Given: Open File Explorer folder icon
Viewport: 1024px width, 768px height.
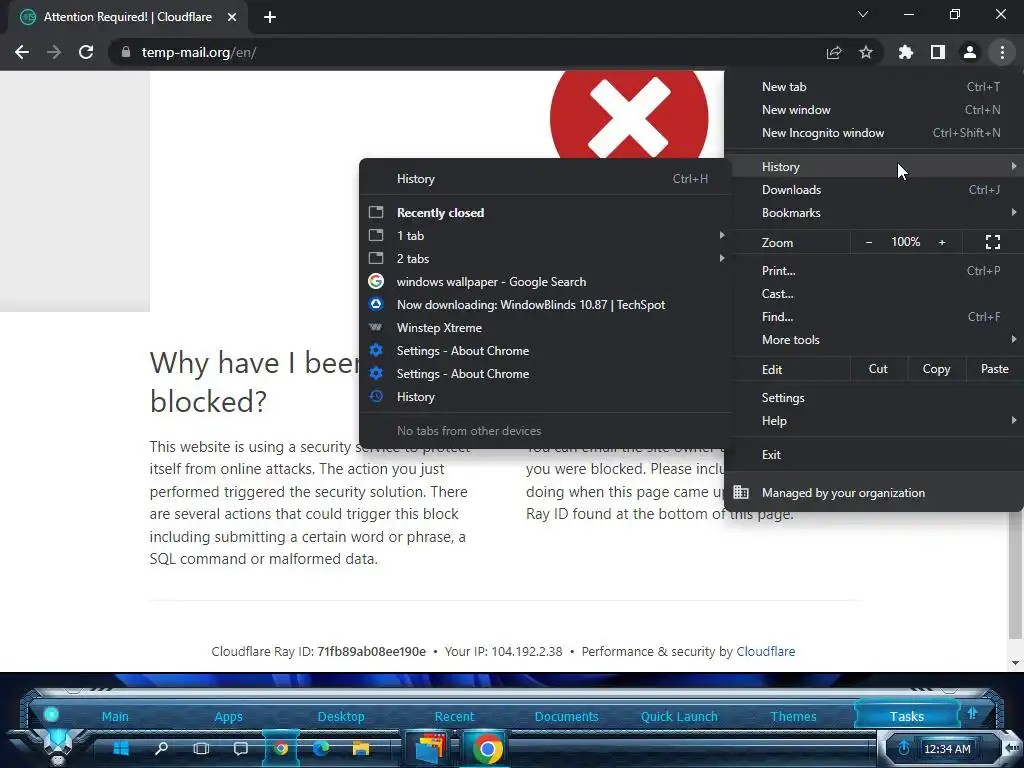Looking at the screenshot, I should click(360, 748).
